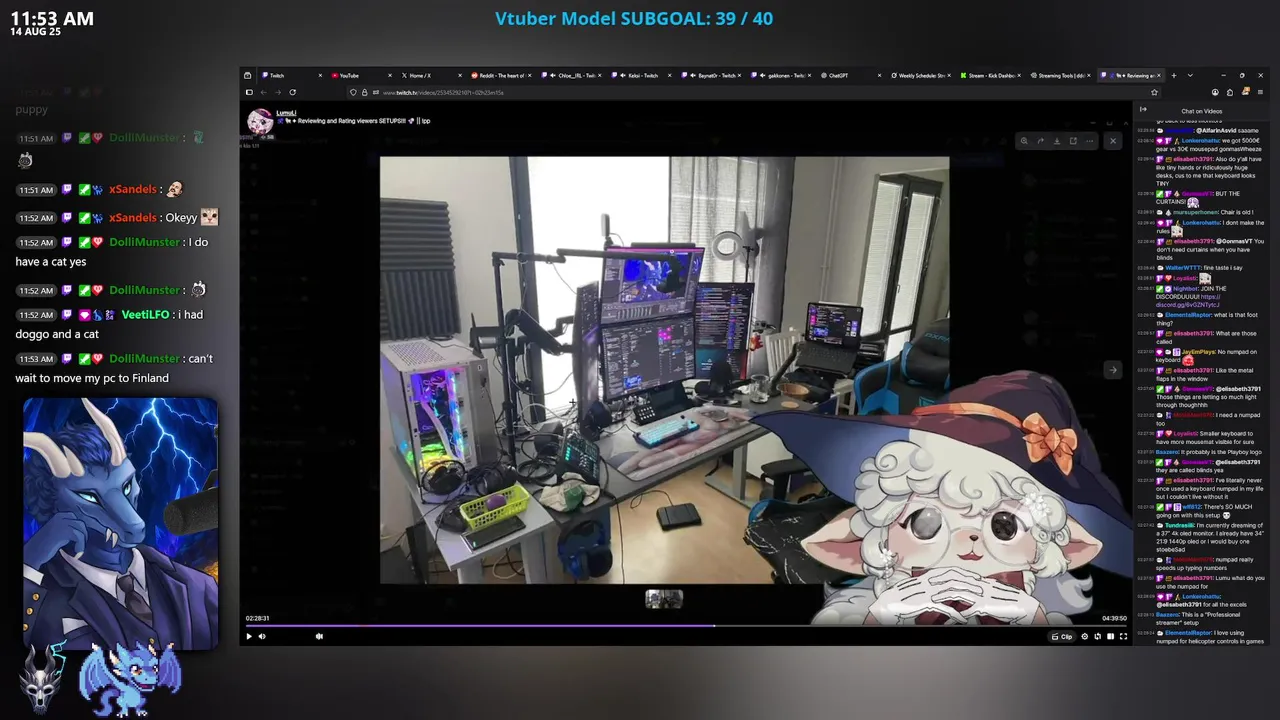Go forward in browser history

pos(278,92)
